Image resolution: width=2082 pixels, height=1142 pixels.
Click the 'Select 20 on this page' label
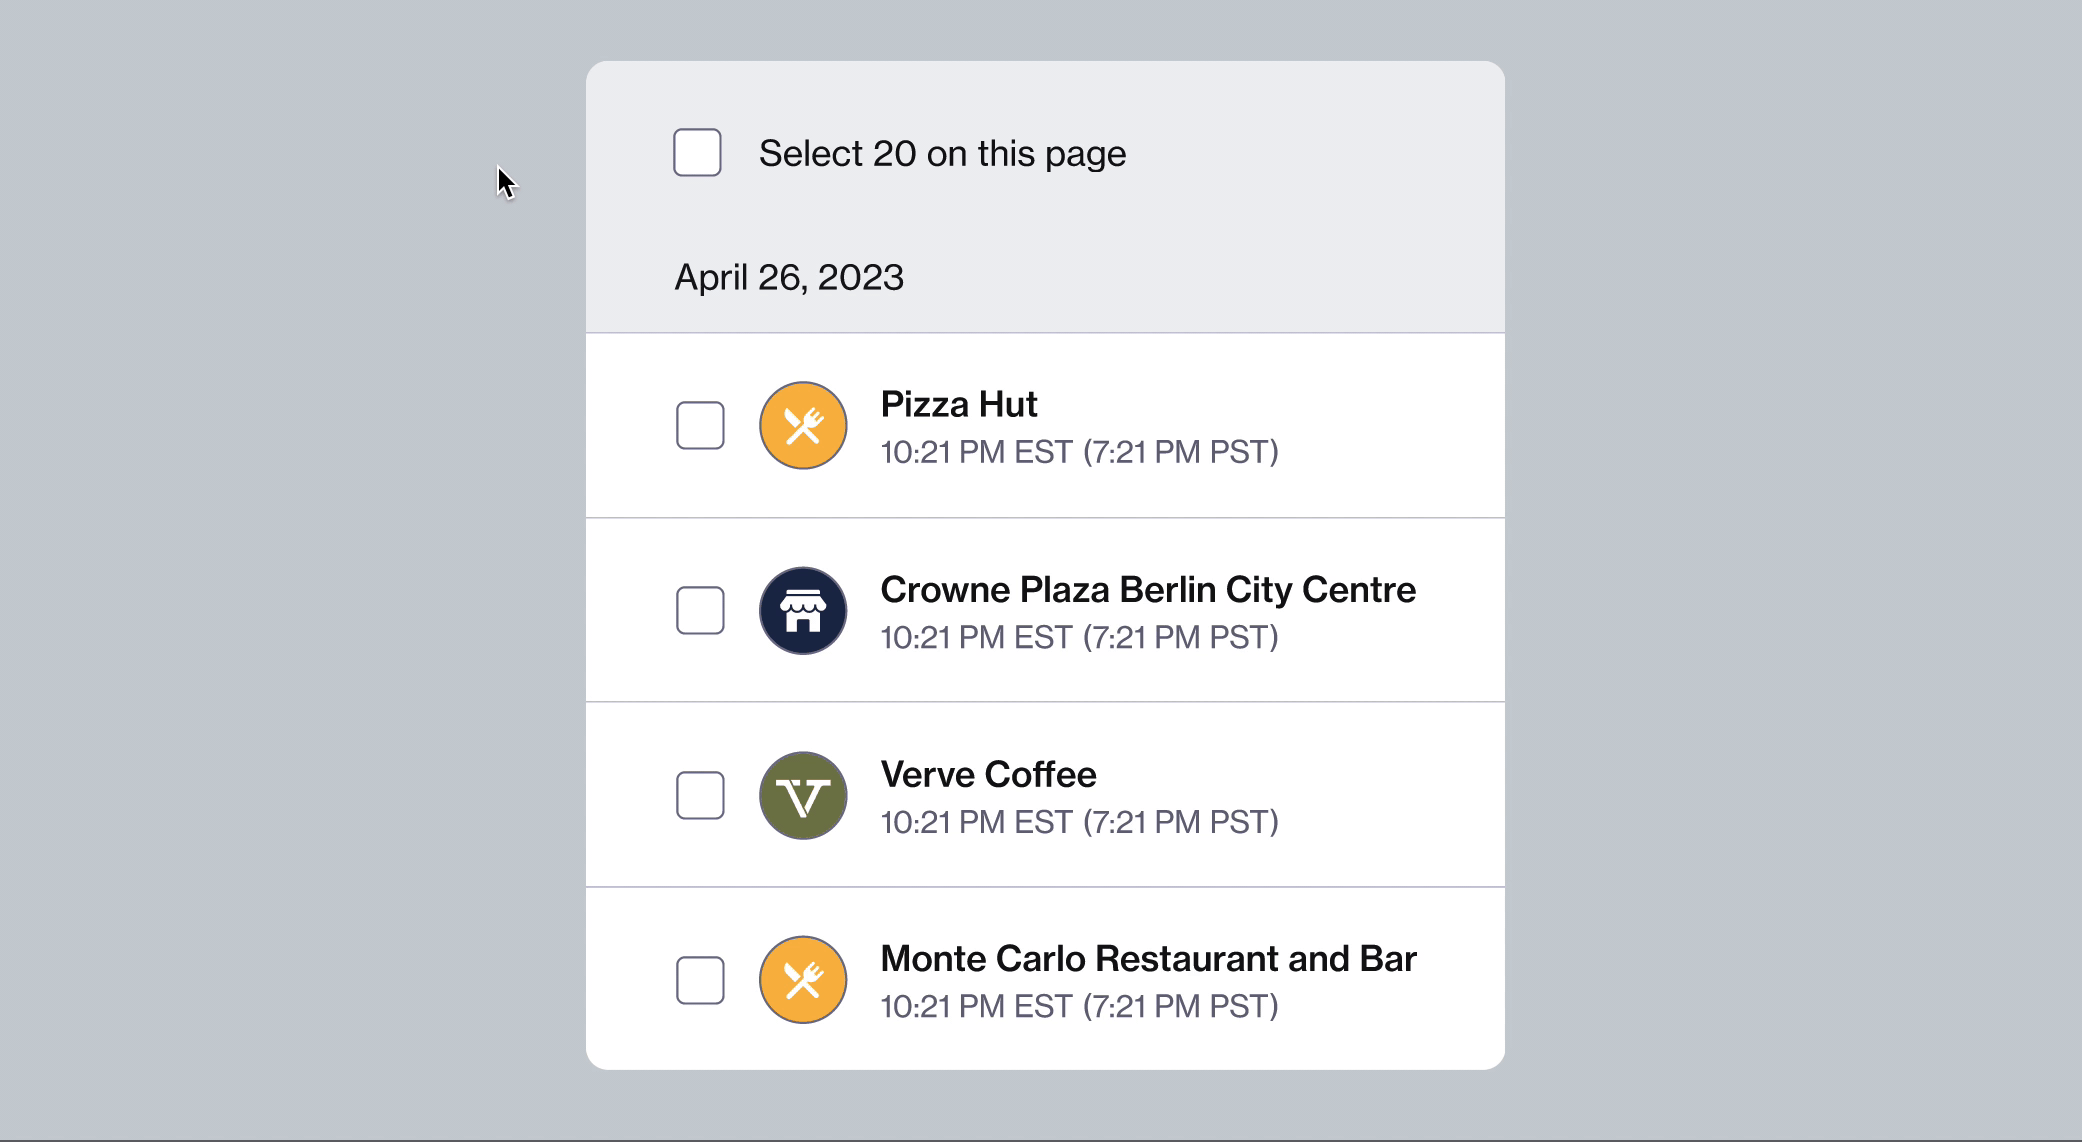click(x=942, y=153)
